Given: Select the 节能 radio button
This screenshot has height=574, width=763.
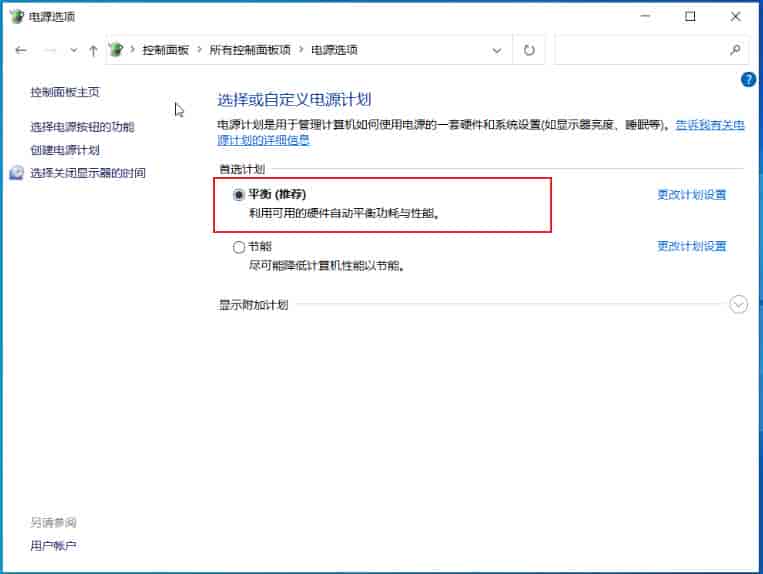Looking at the screenshot, I should [x=238, y=247].
